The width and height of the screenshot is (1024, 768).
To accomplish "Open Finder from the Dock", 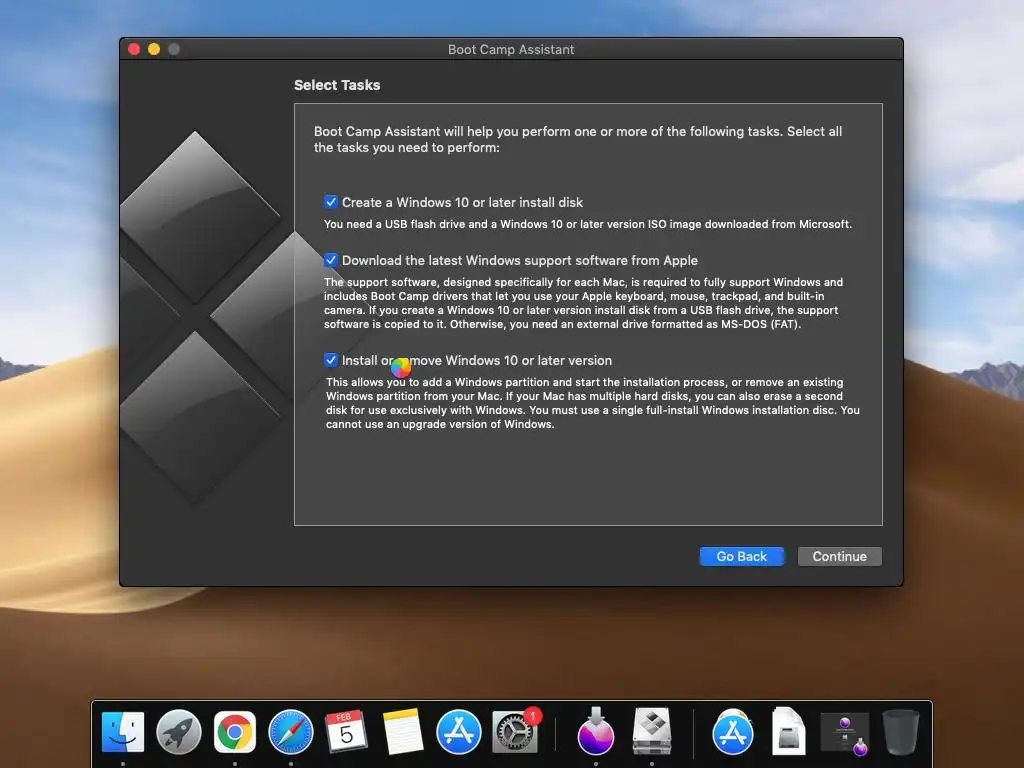I will point(123,732).
